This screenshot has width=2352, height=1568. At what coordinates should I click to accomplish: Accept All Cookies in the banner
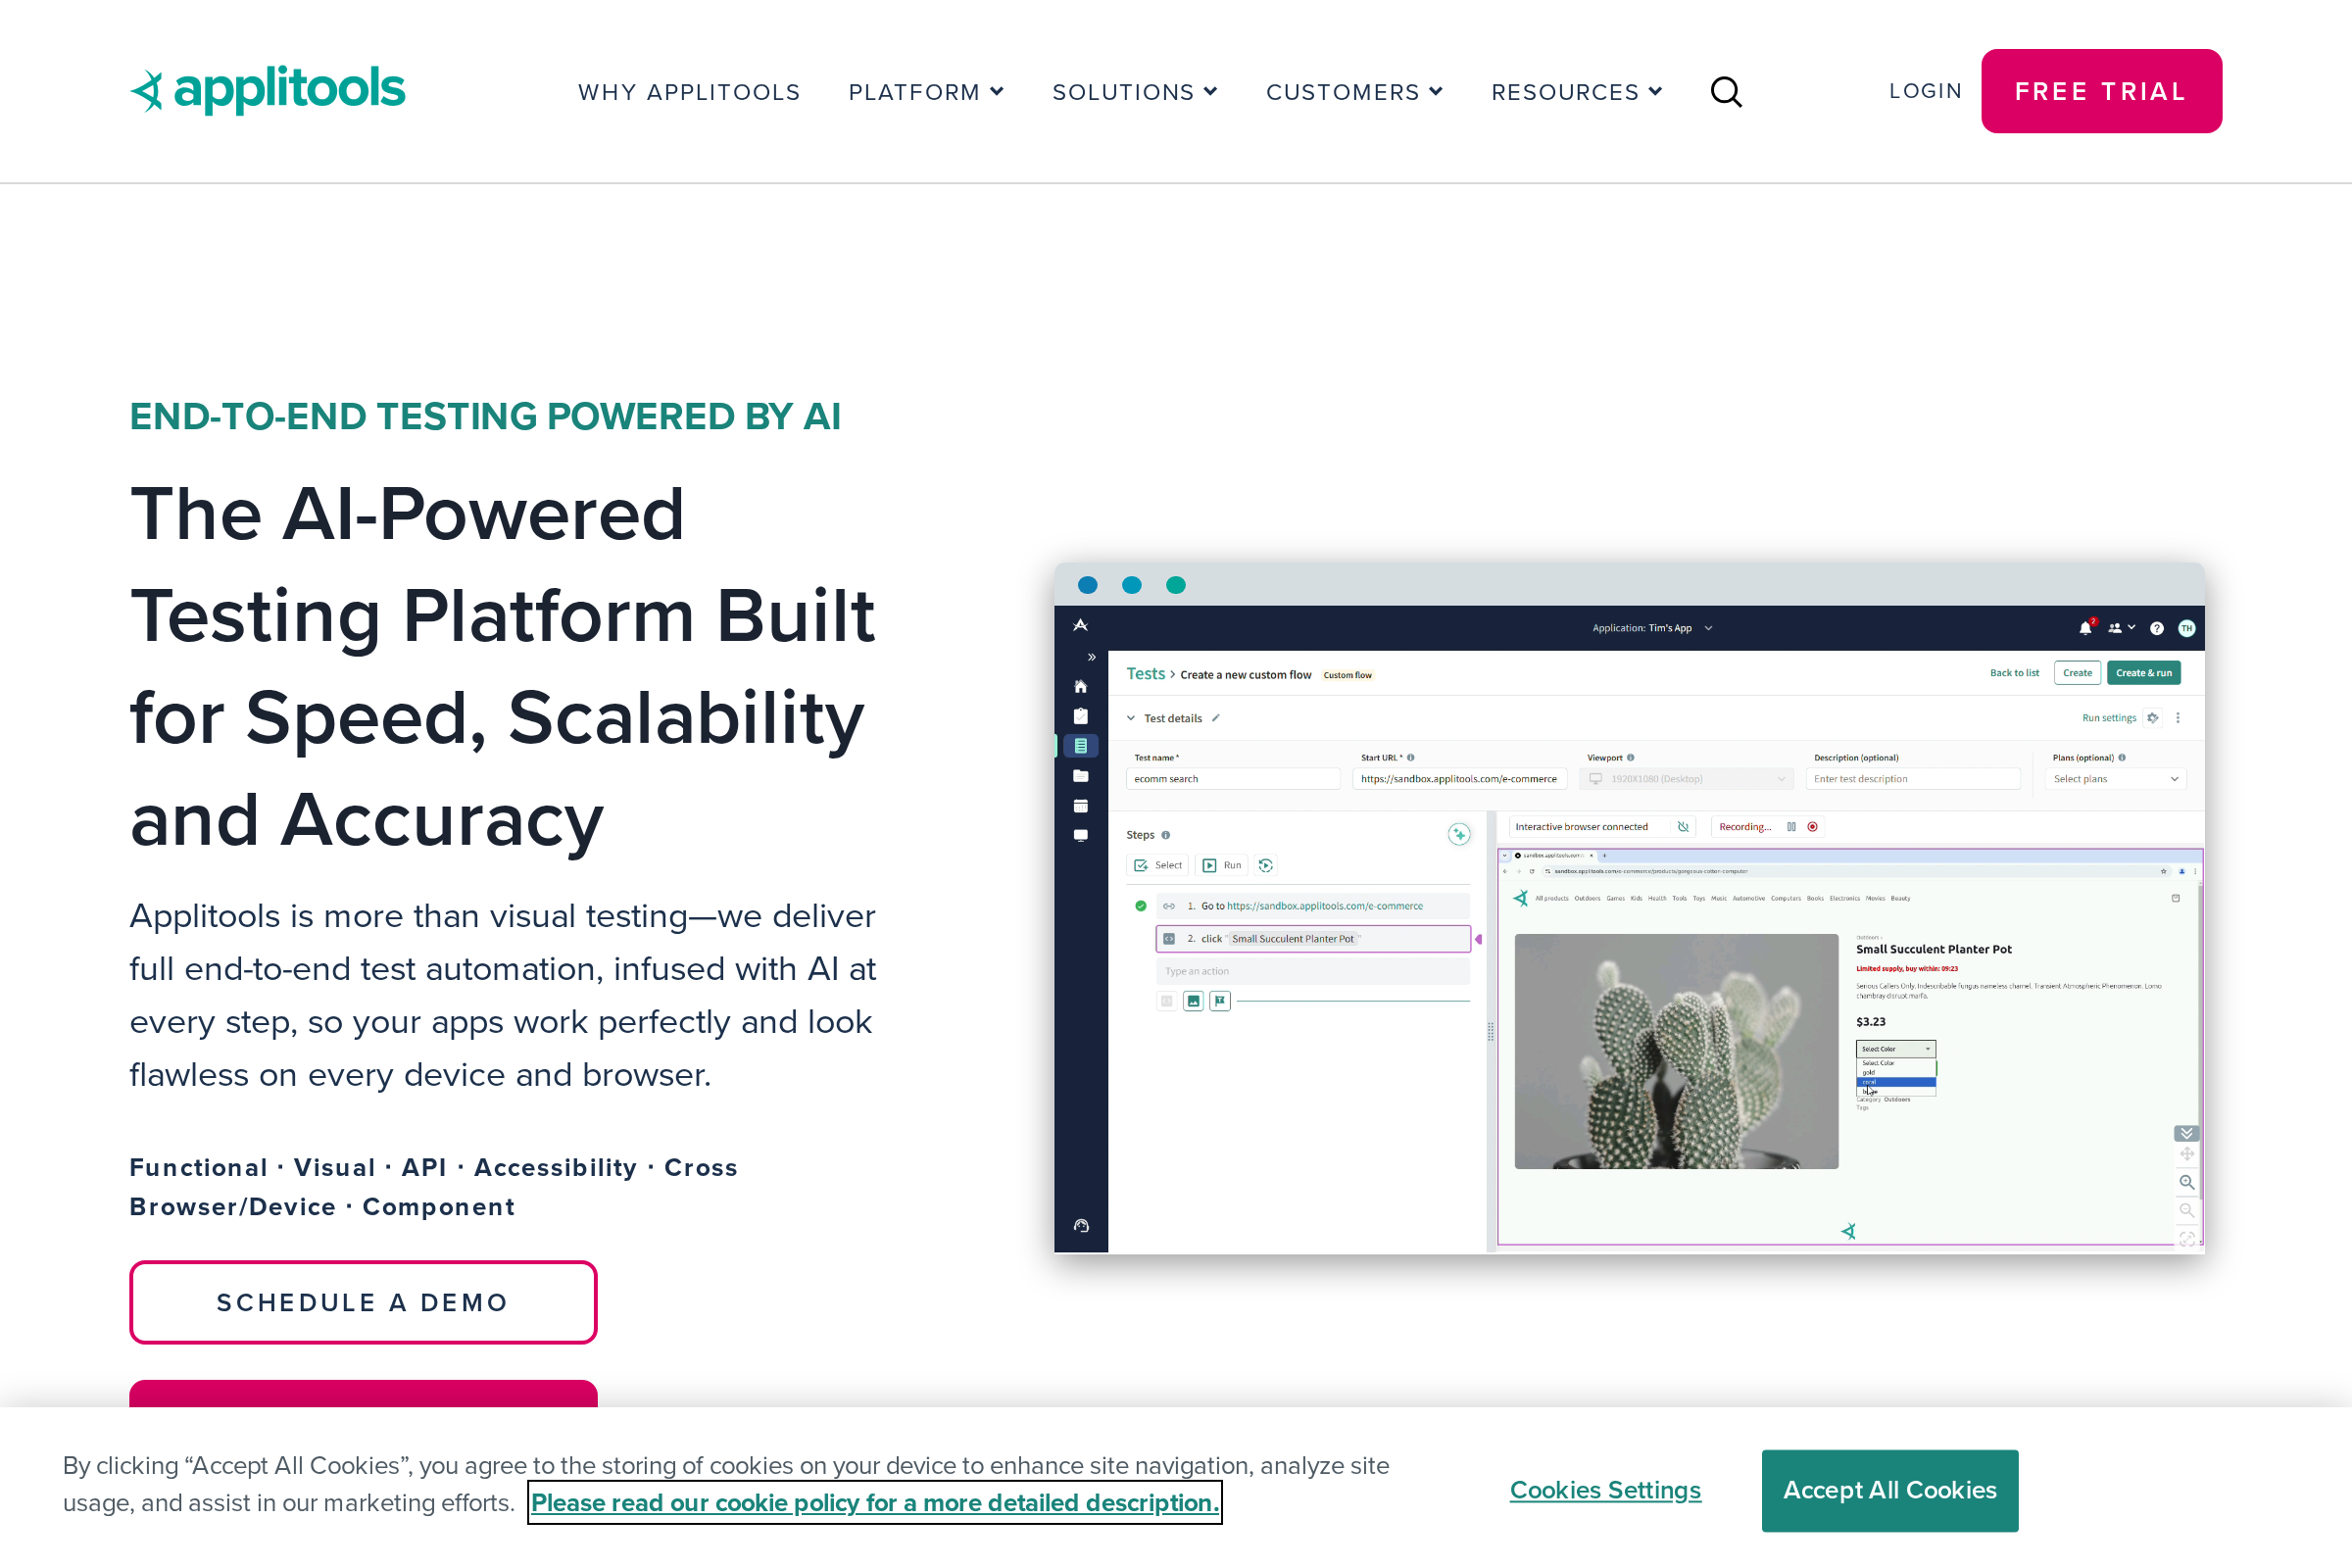1889,1490
